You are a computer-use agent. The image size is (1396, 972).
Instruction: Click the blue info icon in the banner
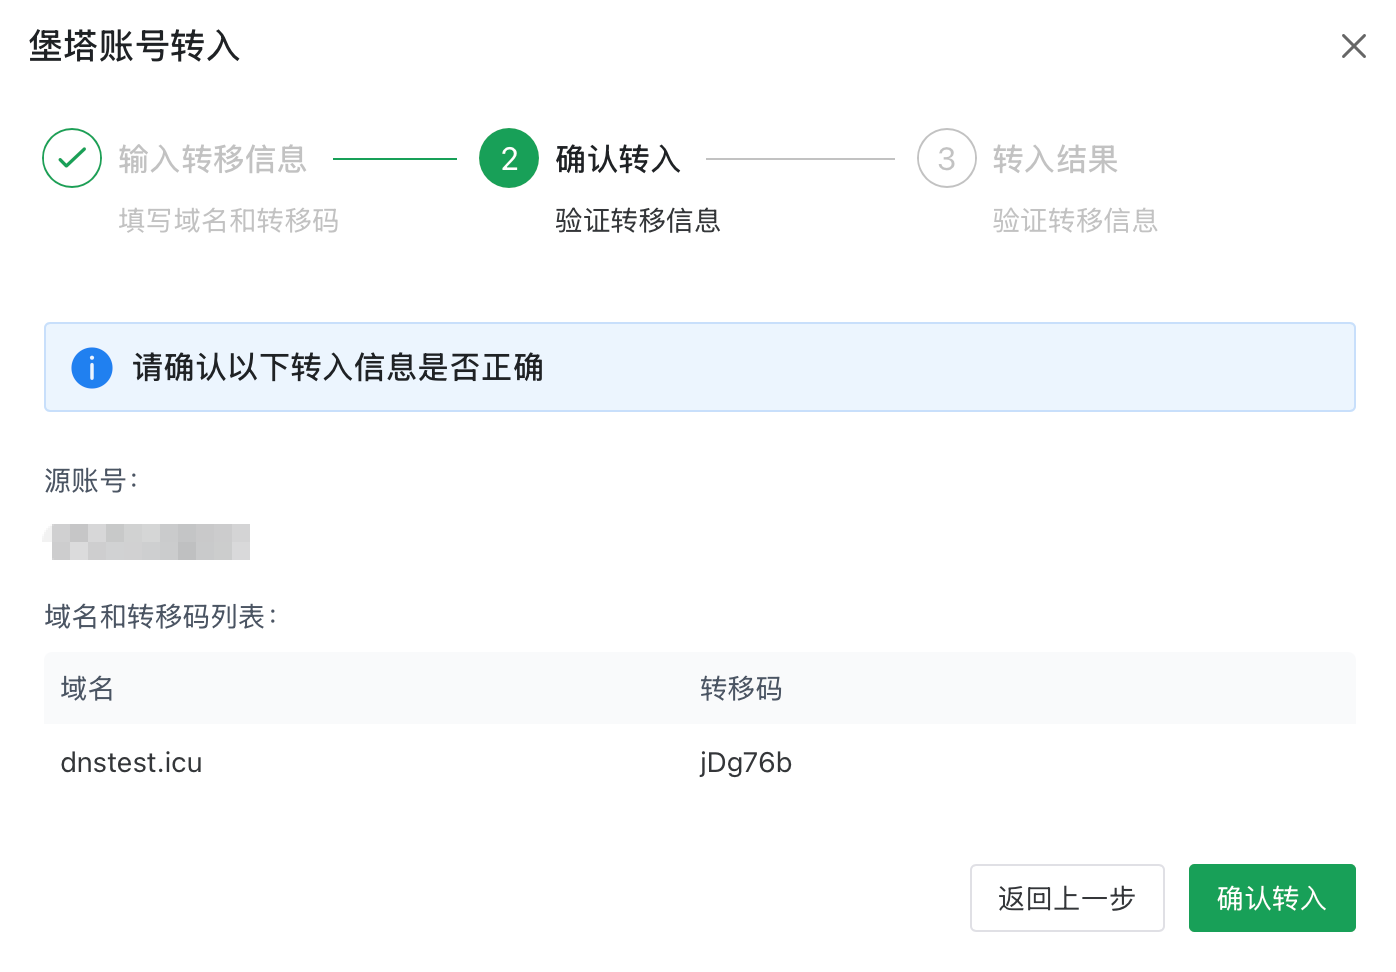pyautogui.click(x=91, y=367)
